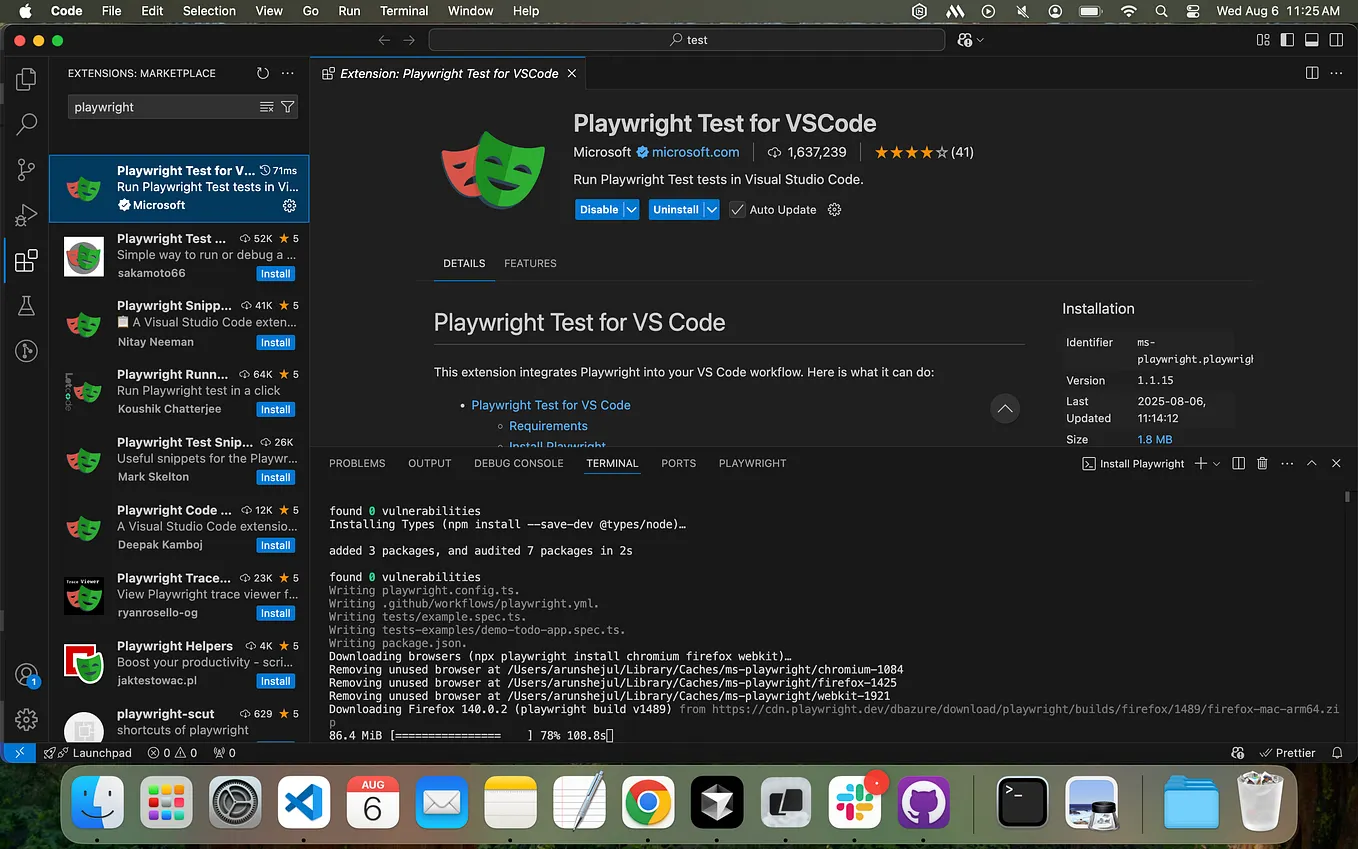Open the Extensions view icon
The height and width of the screenshot is (849, 1358).
[27, 261]
